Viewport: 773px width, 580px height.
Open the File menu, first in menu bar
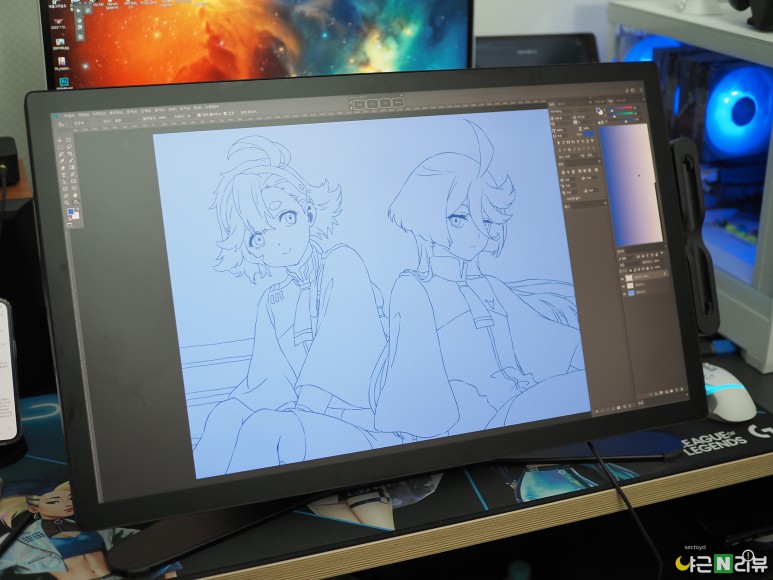[70, 116]
